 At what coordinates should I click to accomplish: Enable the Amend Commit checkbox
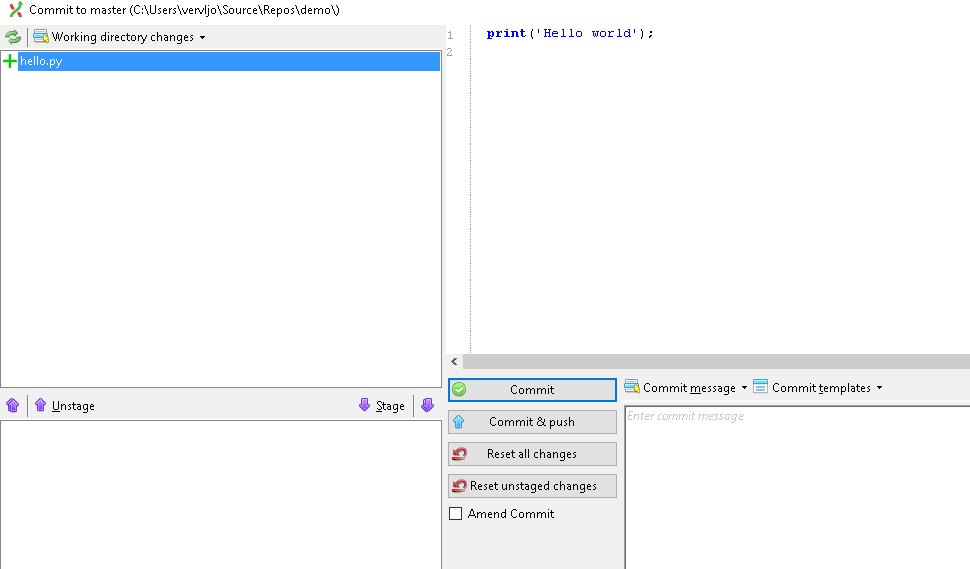[x=456, y=513]
